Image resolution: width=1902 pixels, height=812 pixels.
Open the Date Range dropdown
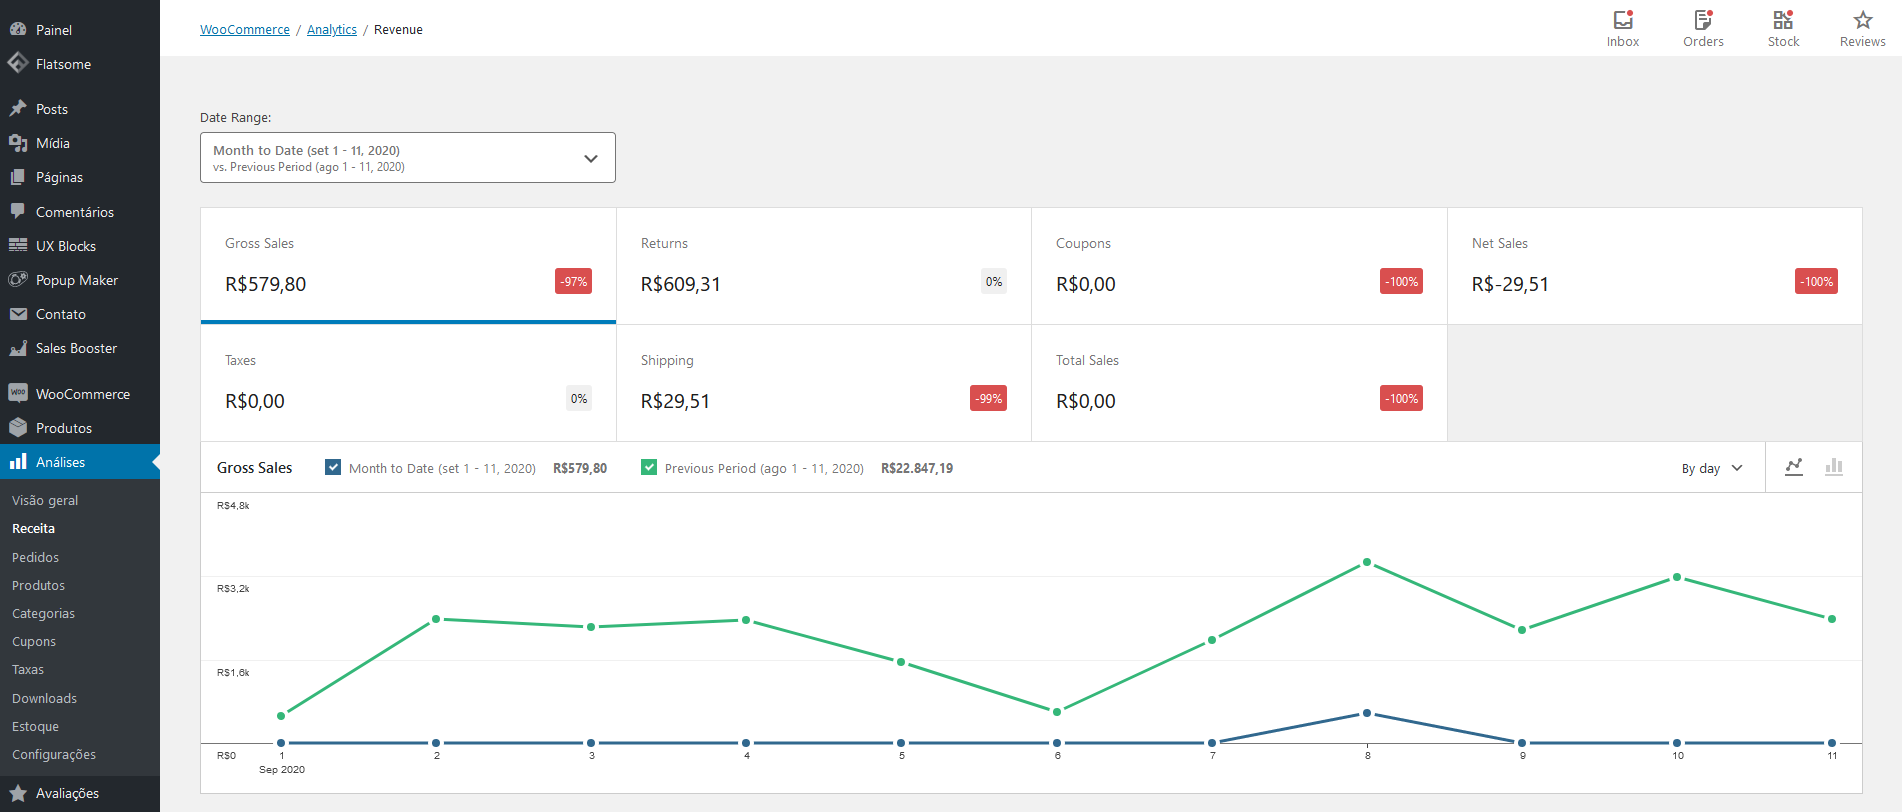tap(408, 158)
